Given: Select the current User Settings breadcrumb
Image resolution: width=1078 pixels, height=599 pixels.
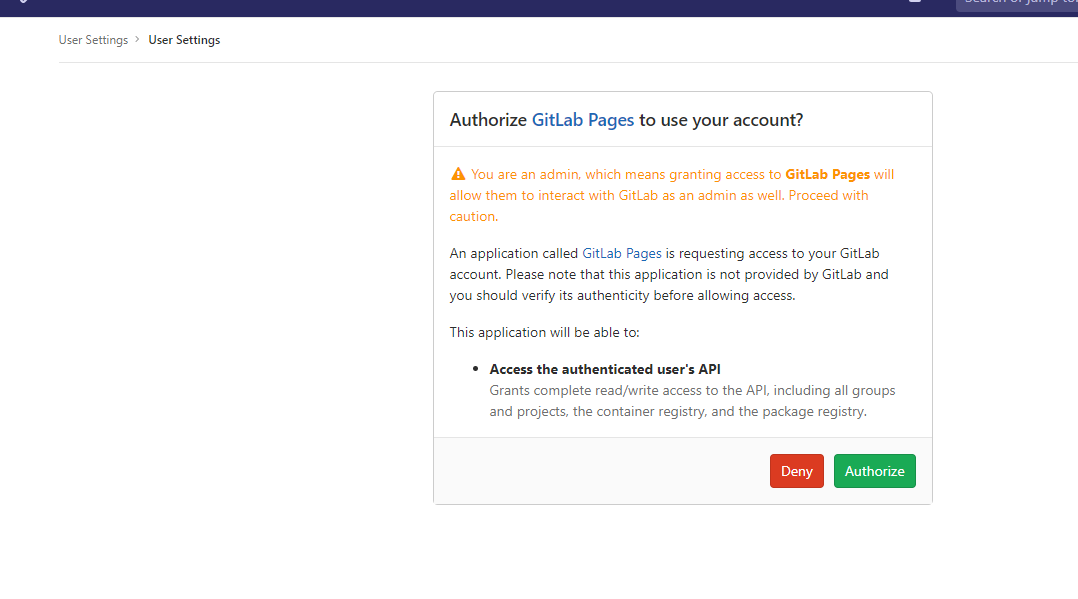Looking at the screenshot, I should pos(184,40).
